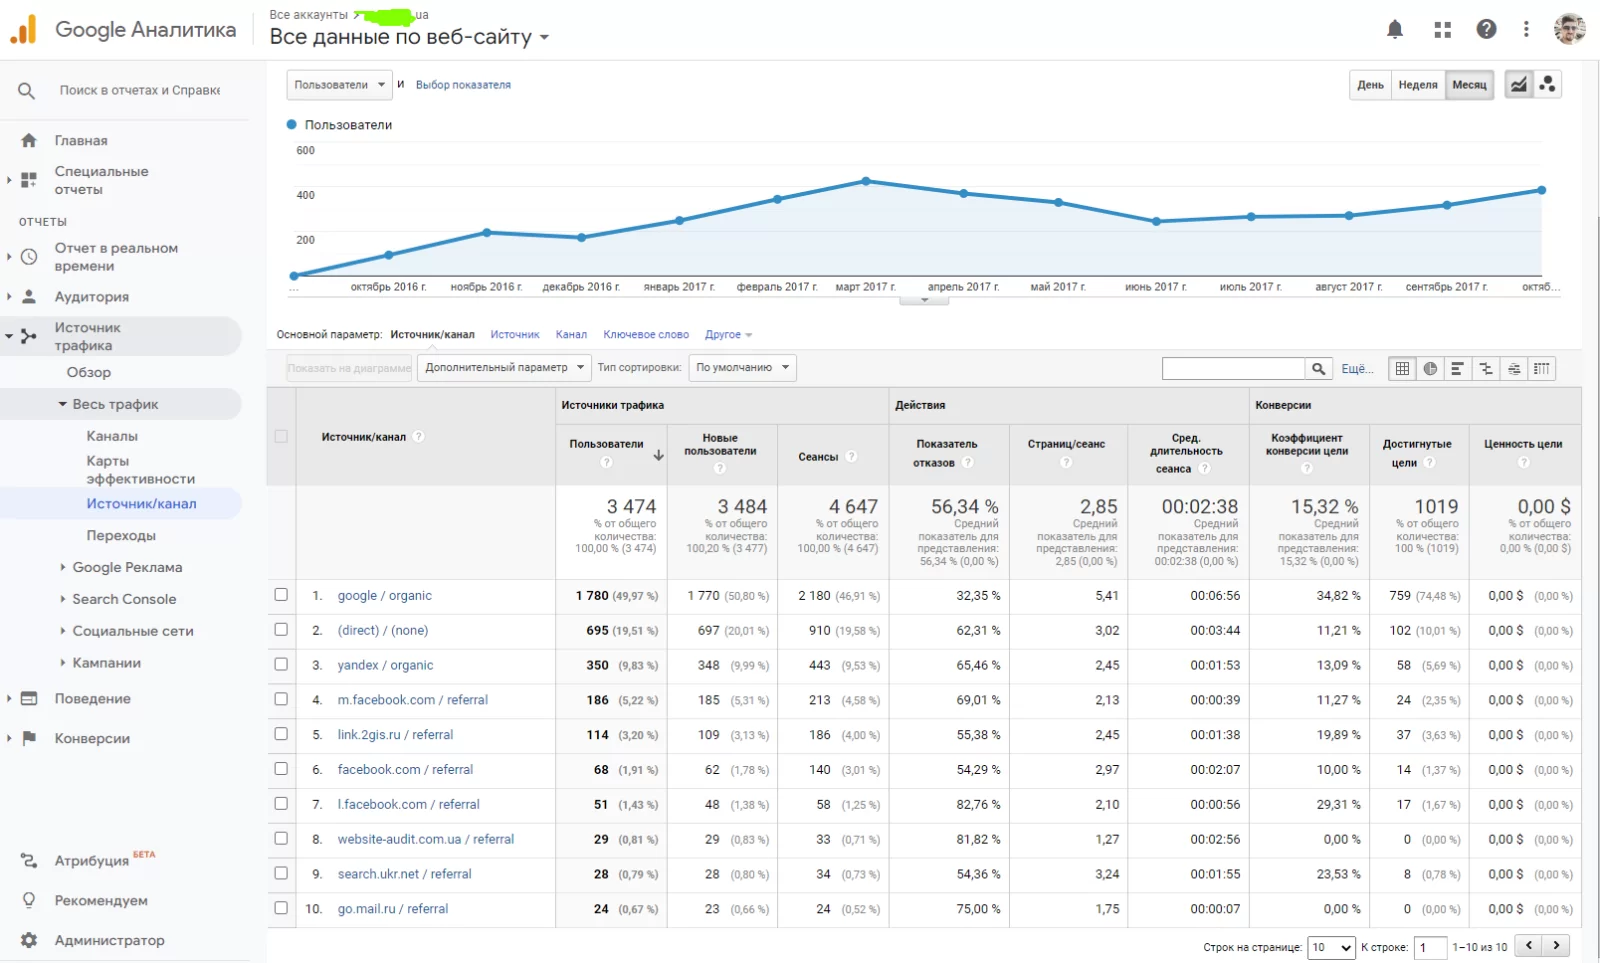The width and height of the screenshot is (1600, 963).
Task: Open the notifications bell
Action: [x=1395, y=29]
